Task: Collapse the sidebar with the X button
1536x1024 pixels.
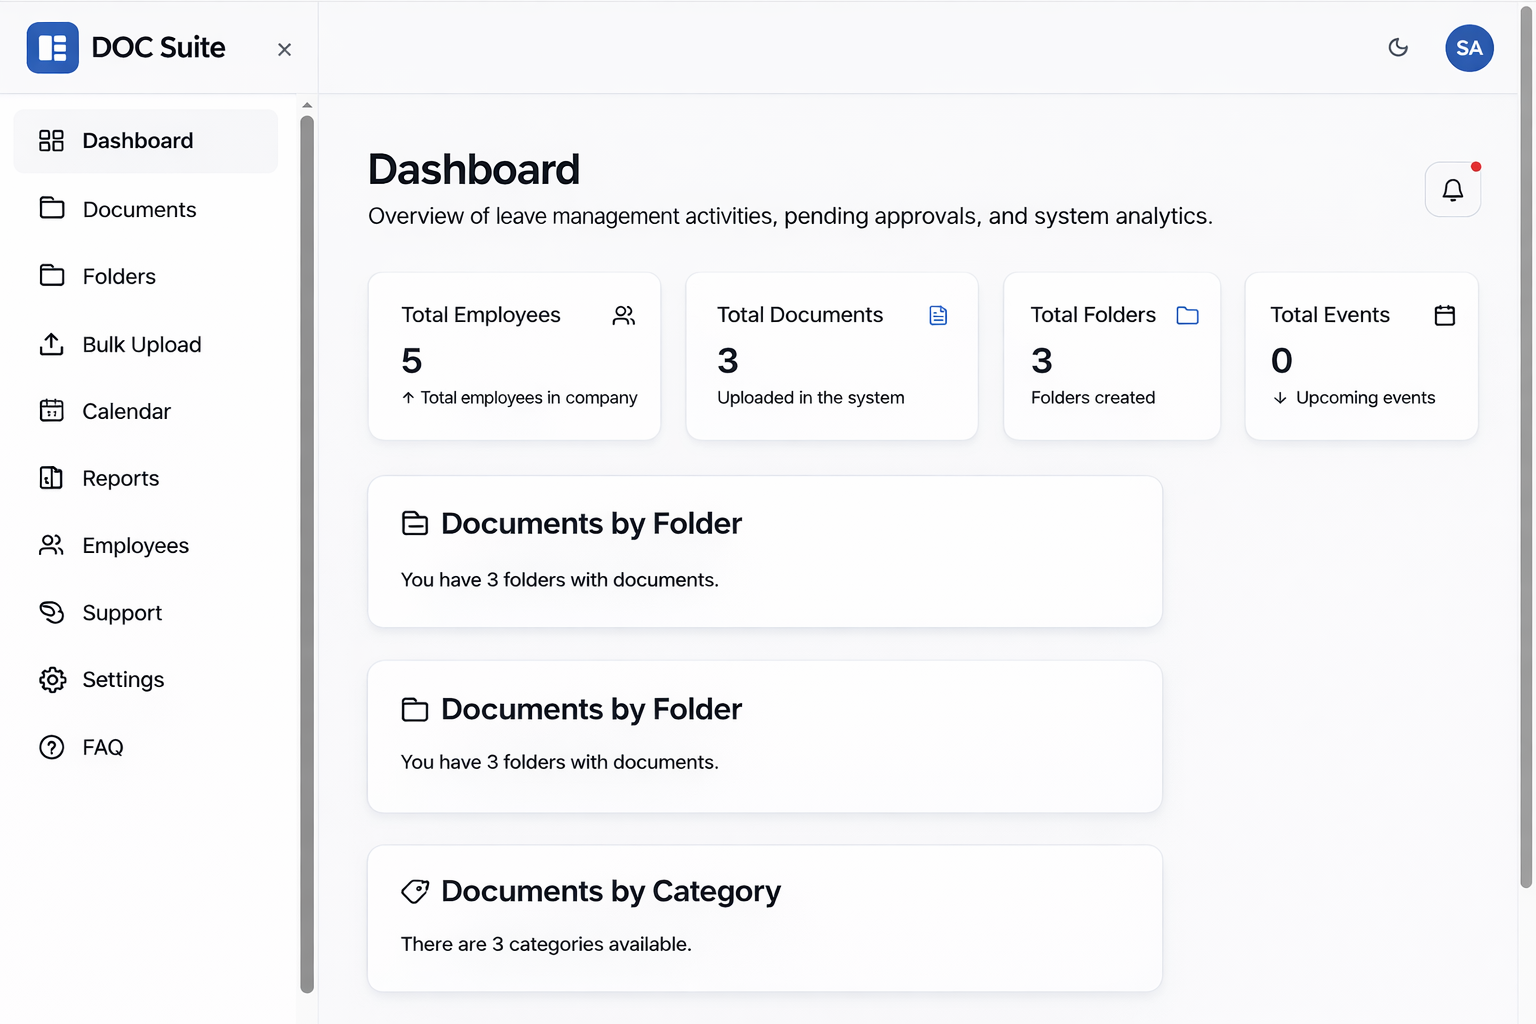Action: coord(284,50)
